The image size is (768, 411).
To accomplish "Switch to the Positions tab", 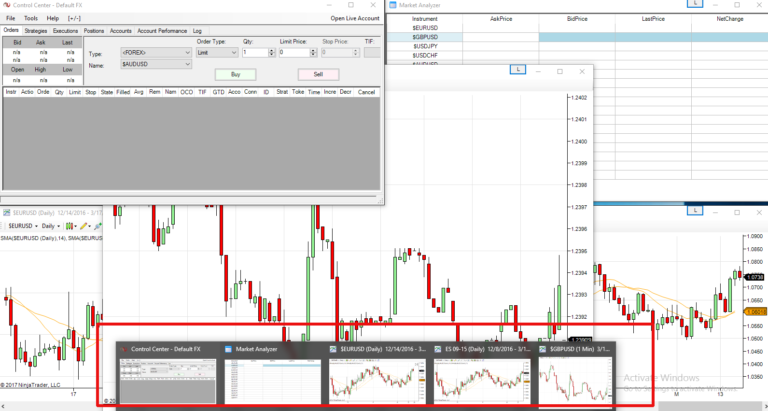I will [94, 31].
